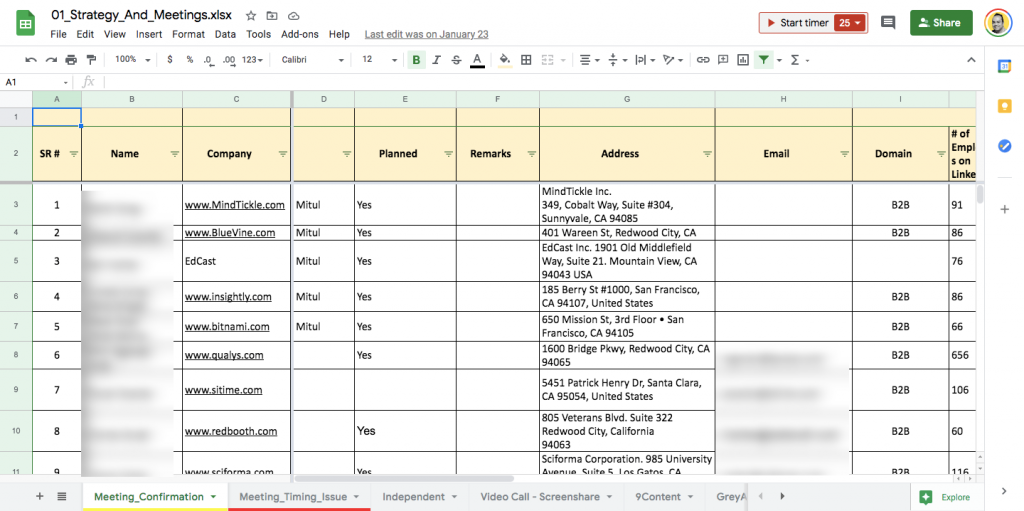
Task: Open the borders tool
Action: [x=526, y=59]
